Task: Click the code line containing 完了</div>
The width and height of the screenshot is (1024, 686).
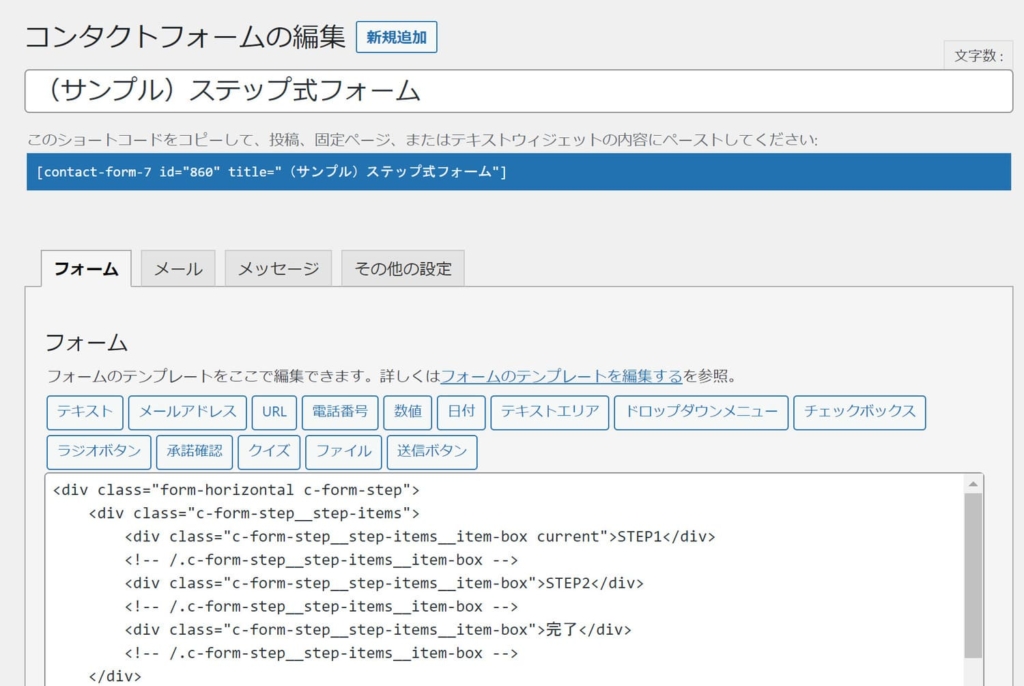Action: (x=378, y=630)
